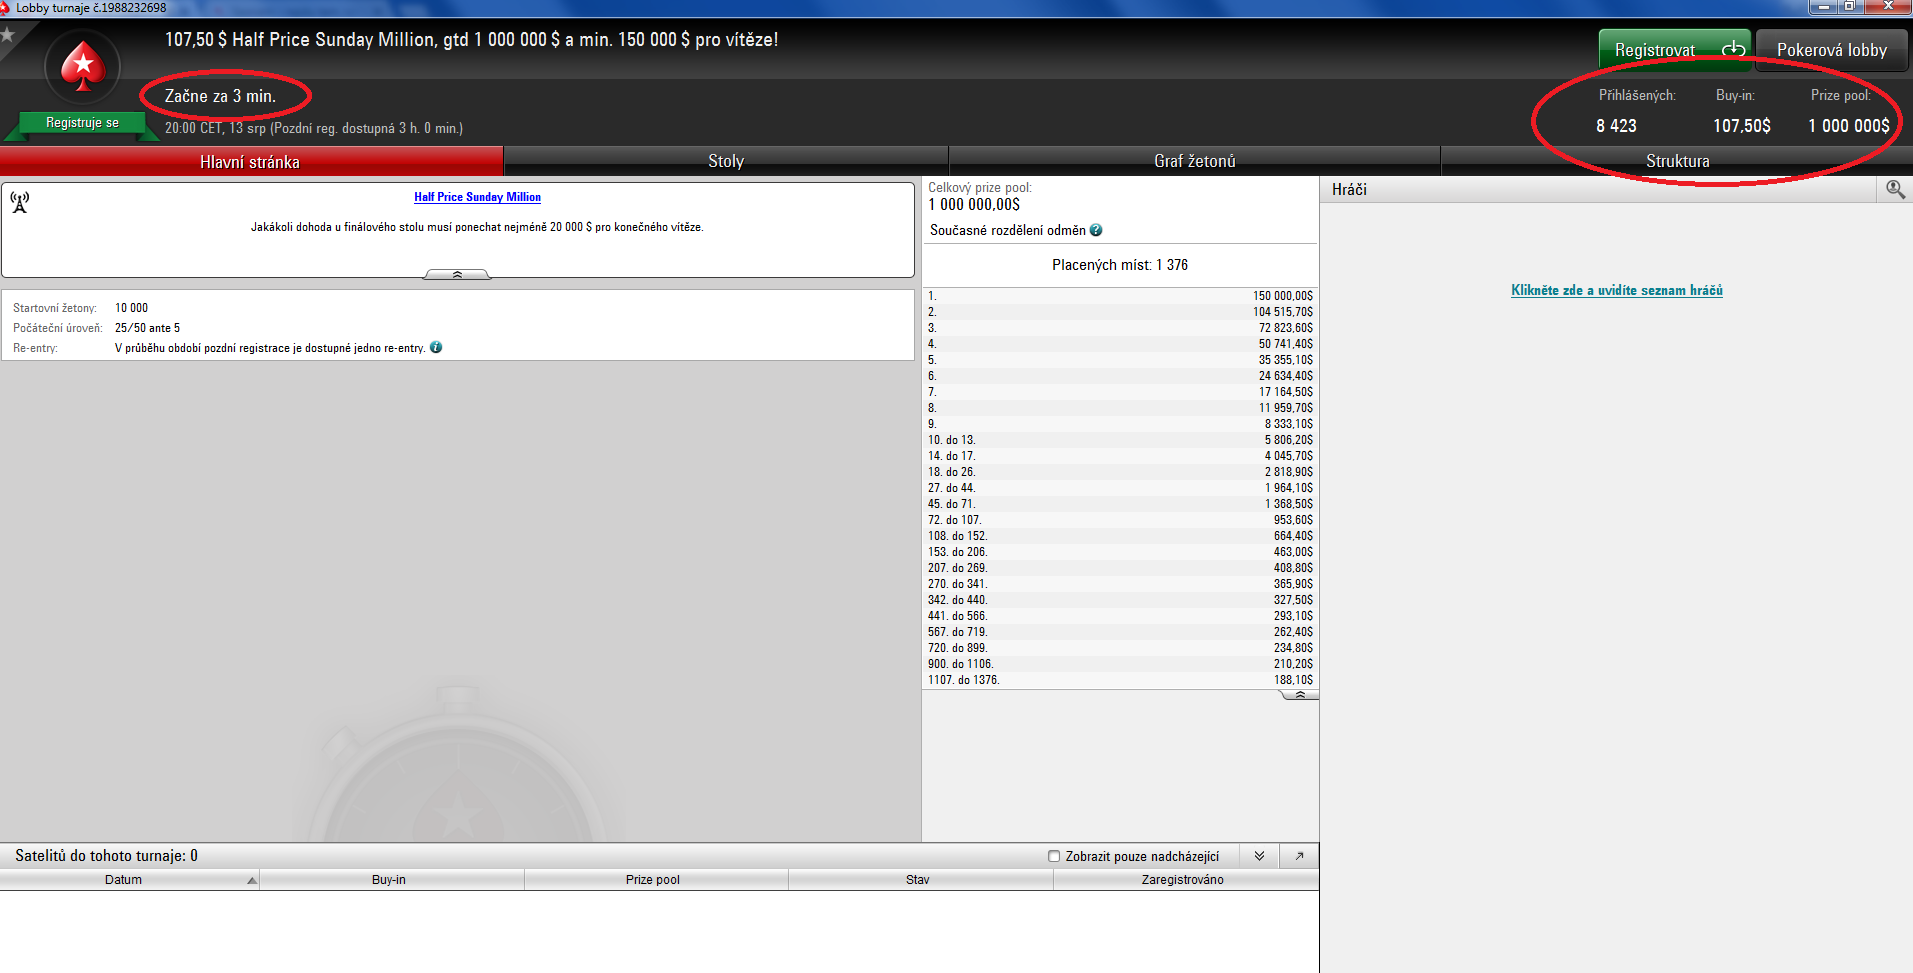Click registered count 8 423

(1616, 126)
